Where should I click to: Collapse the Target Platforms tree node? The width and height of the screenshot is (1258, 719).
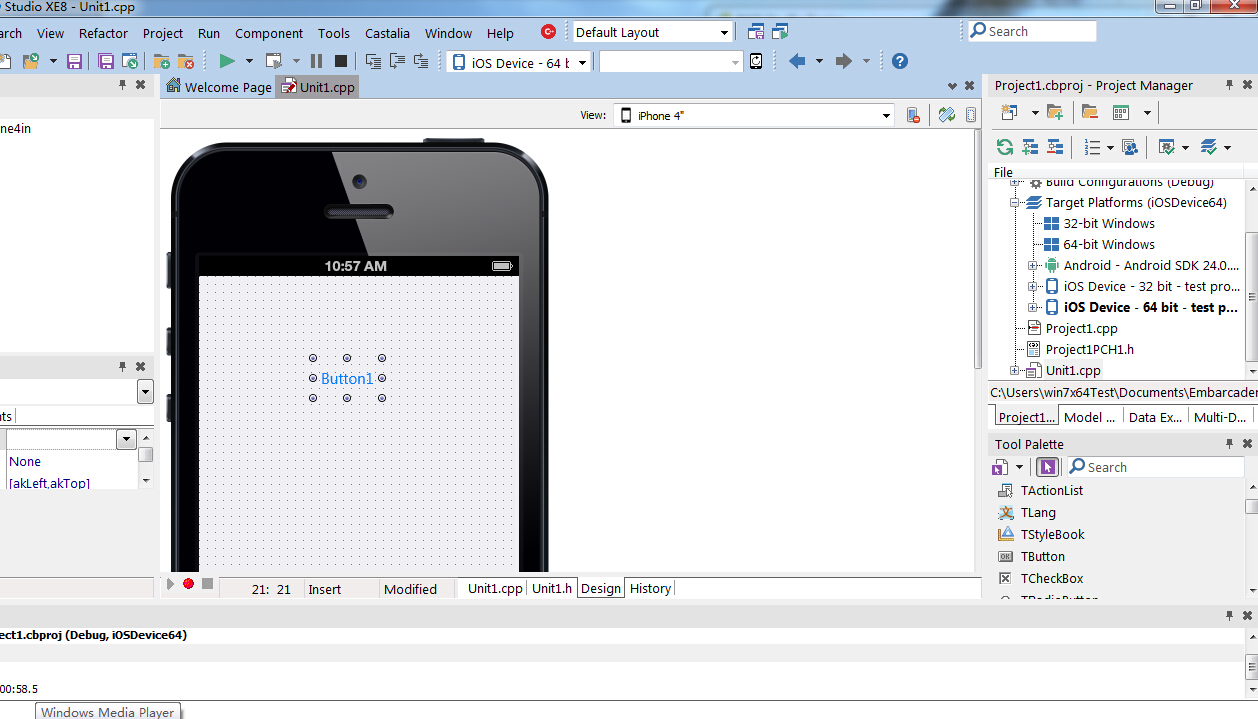1014,202
